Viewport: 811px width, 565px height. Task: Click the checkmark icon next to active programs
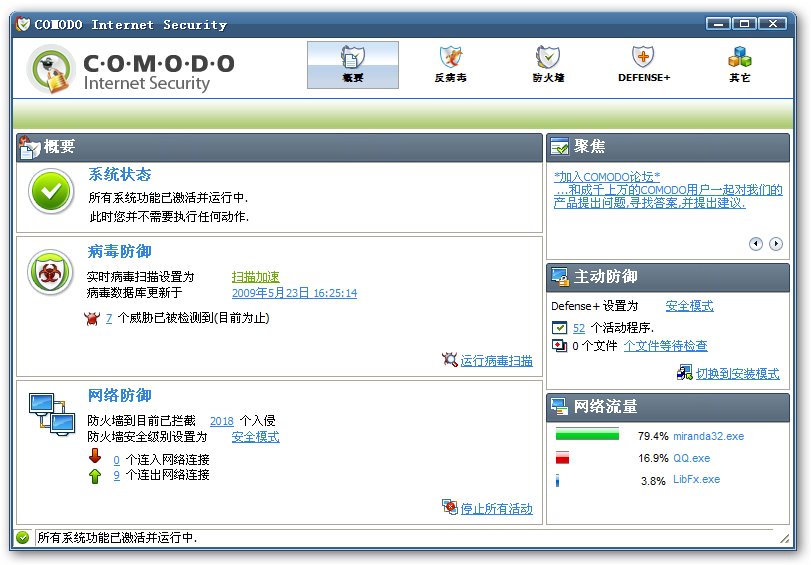click(559, 328)
